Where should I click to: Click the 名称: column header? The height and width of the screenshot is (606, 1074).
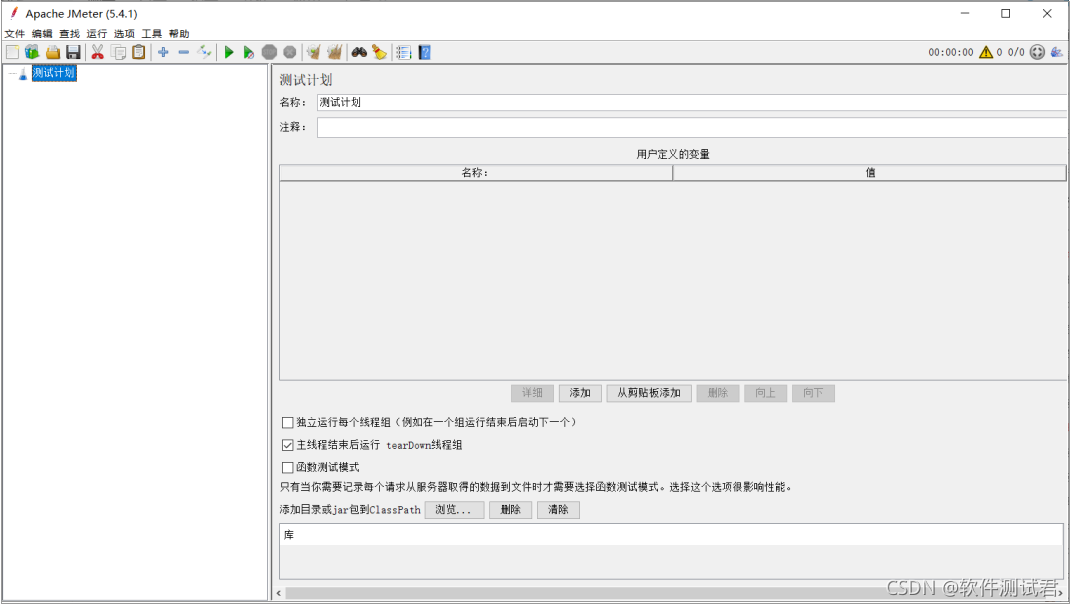(x=475, y=173)
